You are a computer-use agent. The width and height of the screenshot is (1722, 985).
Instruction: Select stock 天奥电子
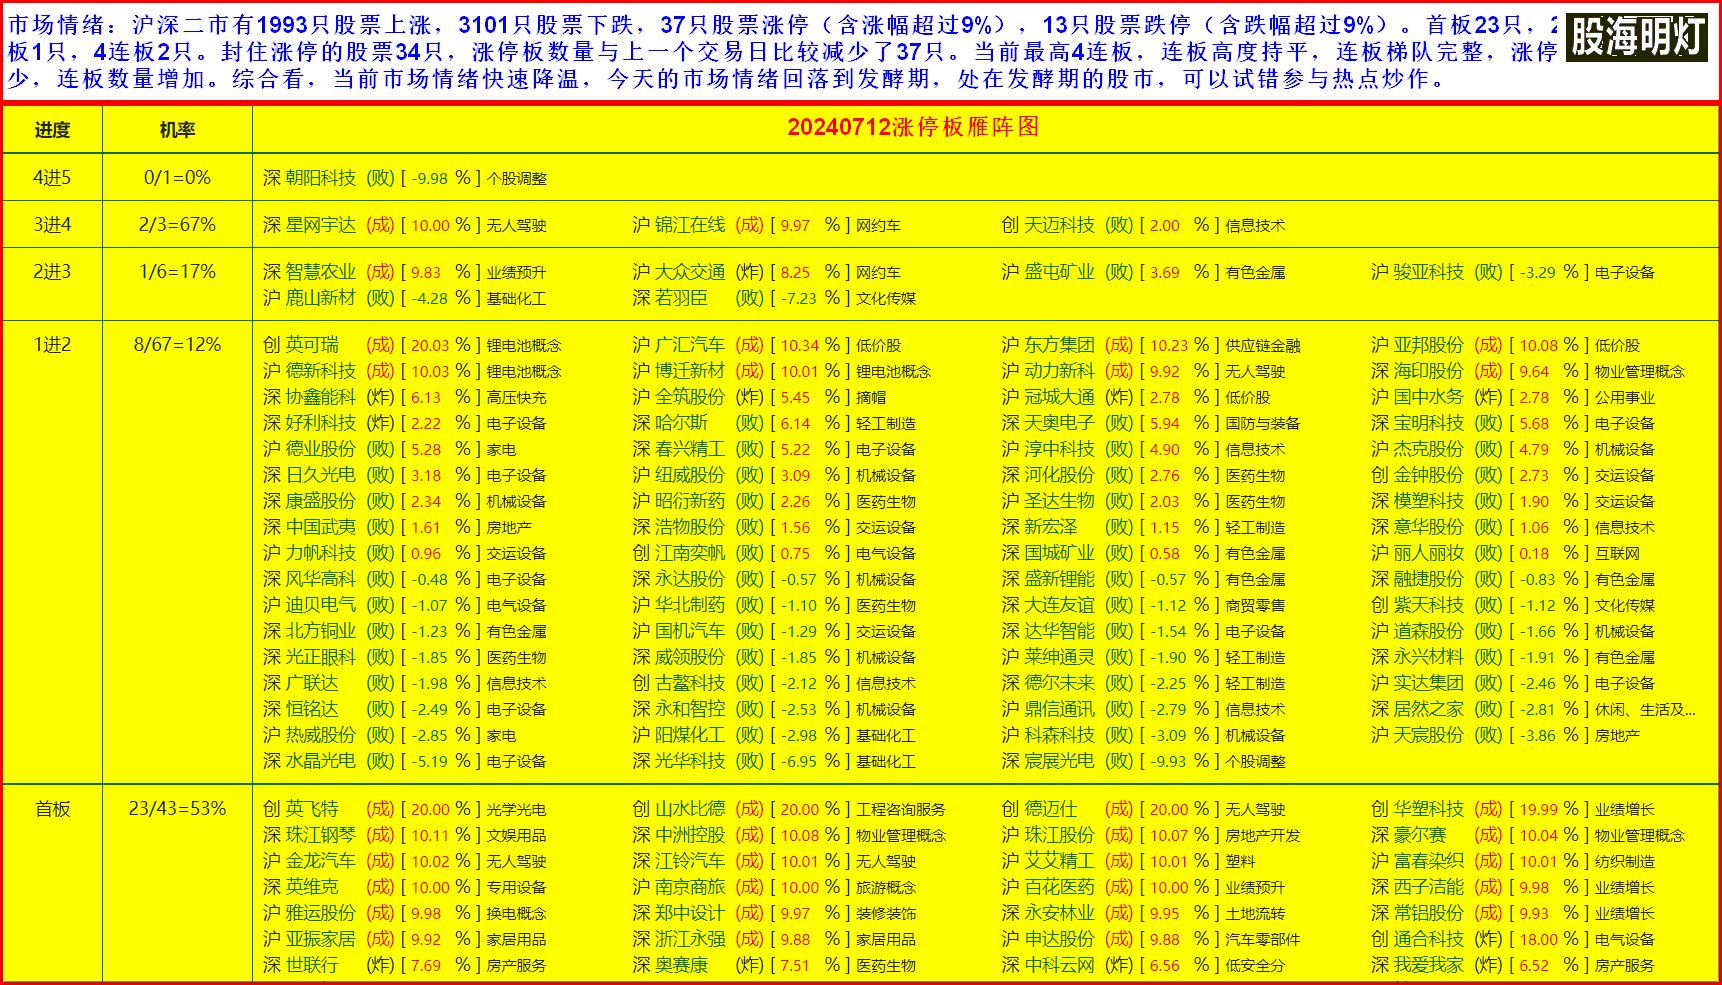point(1059,423)
